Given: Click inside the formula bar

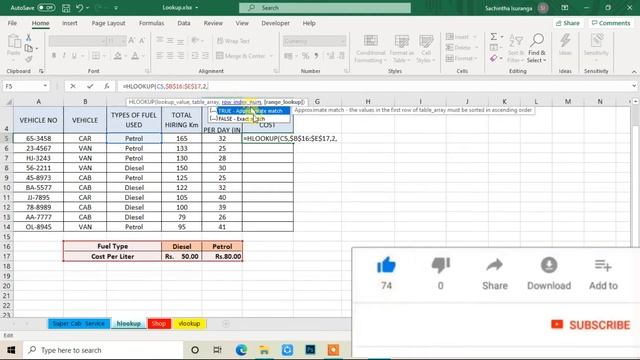Looking at the screenshot, I should pyautogui.click(x=374, y=86).
